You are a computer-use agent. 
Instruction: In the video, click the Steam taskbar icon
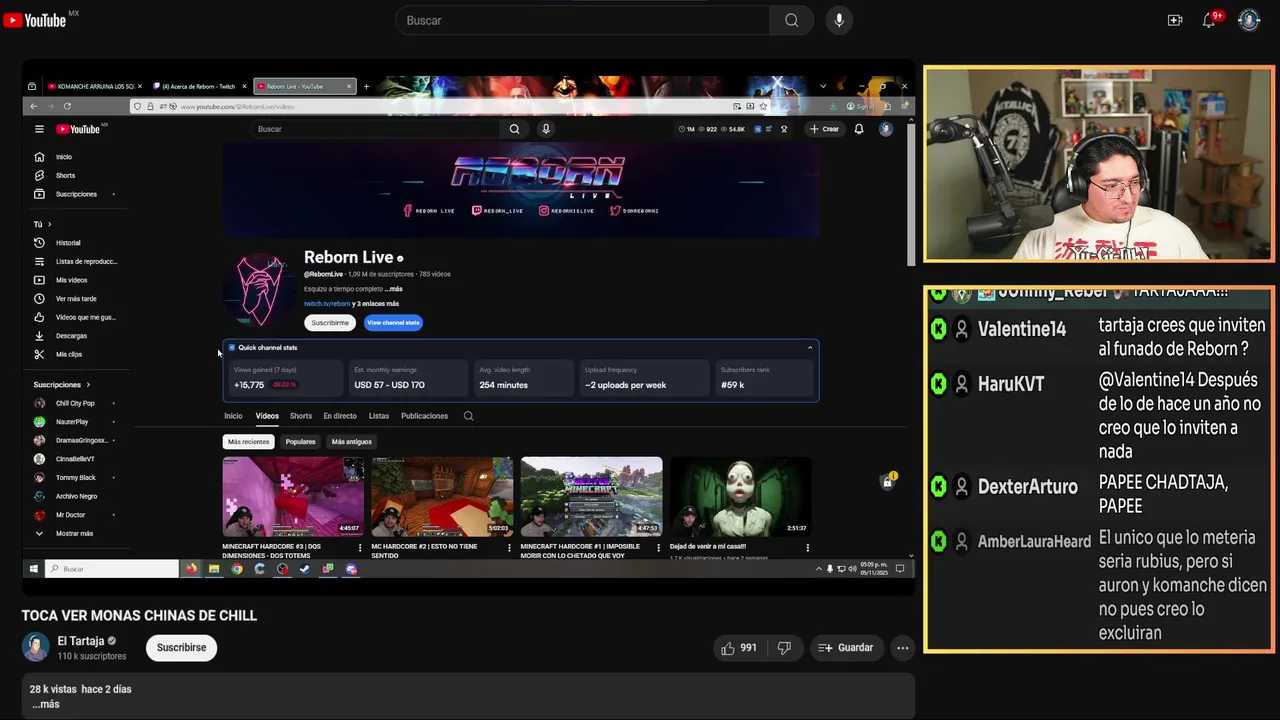(x=305, y=569)
